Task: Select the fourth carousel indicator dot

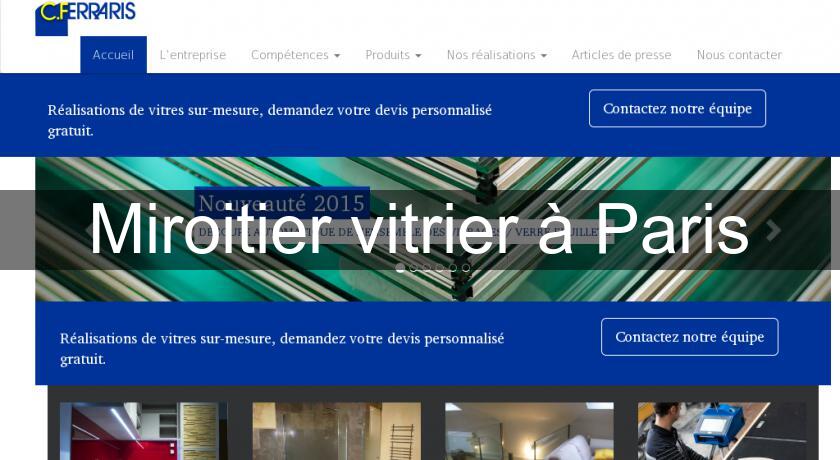Action: (440, 268)
